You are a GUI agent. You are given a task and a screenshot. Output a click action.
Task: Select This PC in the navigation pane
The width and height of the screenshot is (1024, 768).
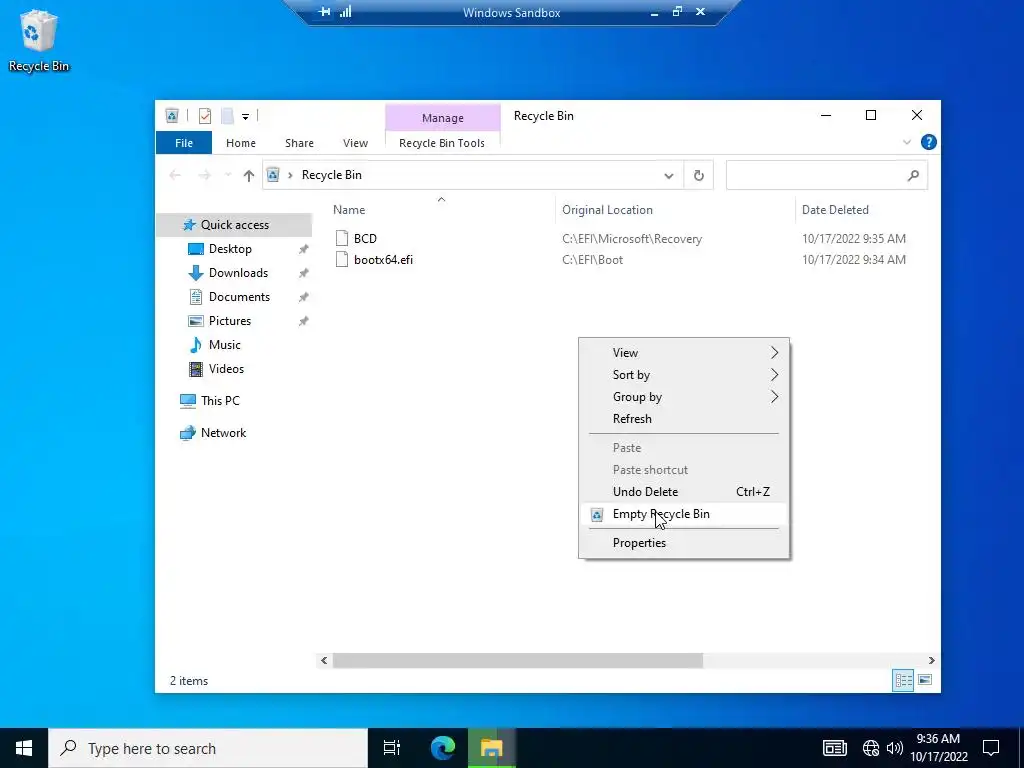(220, 401)
